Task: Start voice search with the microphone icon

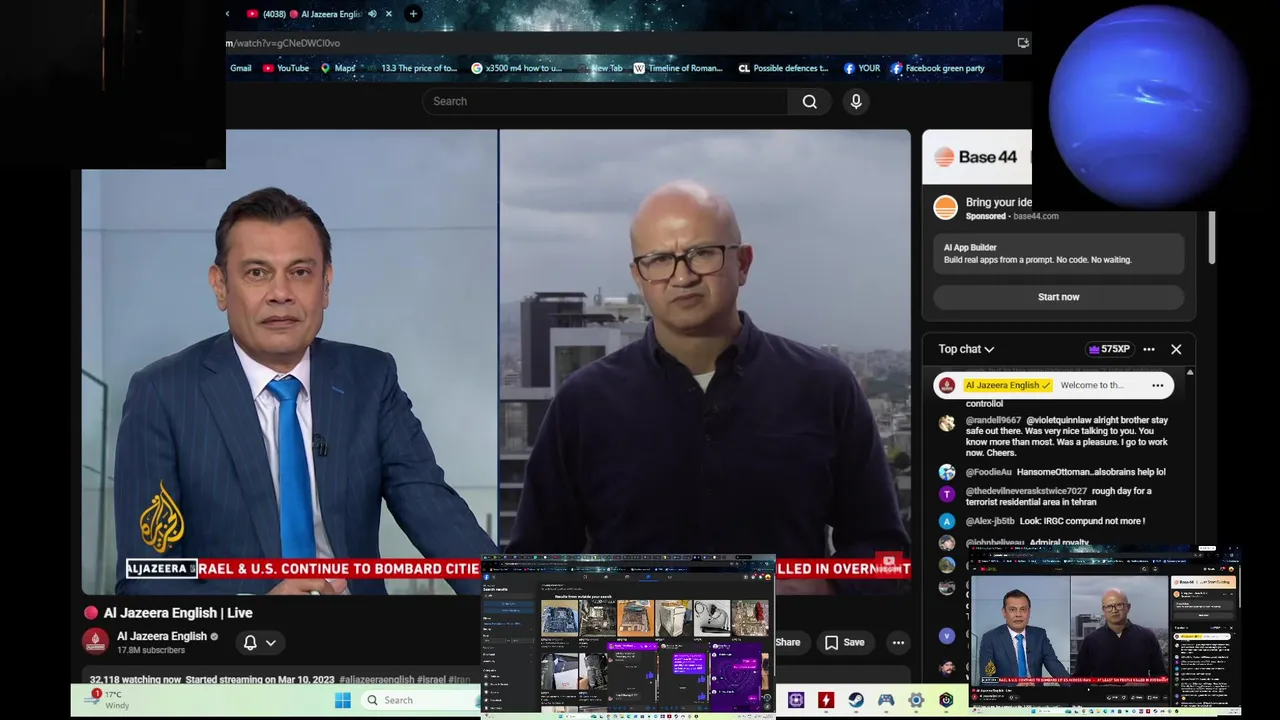Action: (x=856, y=101)
